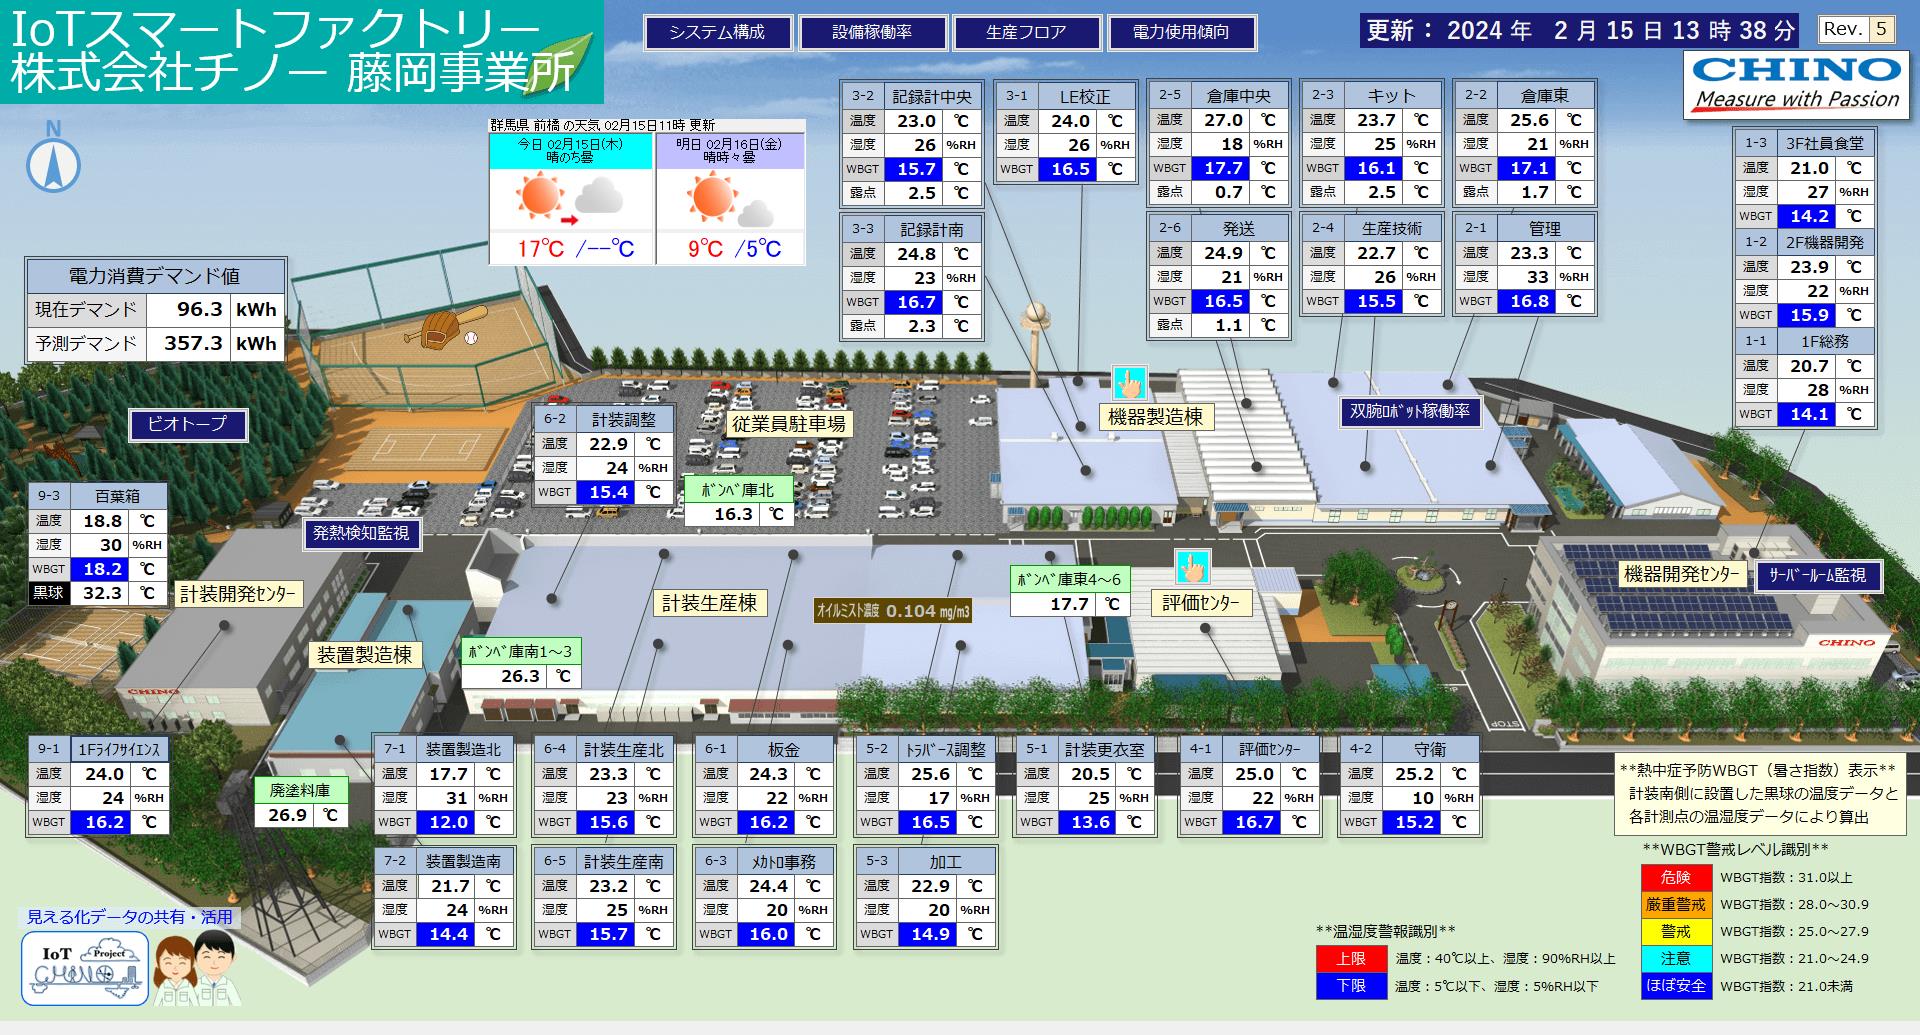The width and height of the screenshot is (1920, 1035).
Task: Click the 警戒 yellow WBGT swatch
Action: pos(1676,931)
